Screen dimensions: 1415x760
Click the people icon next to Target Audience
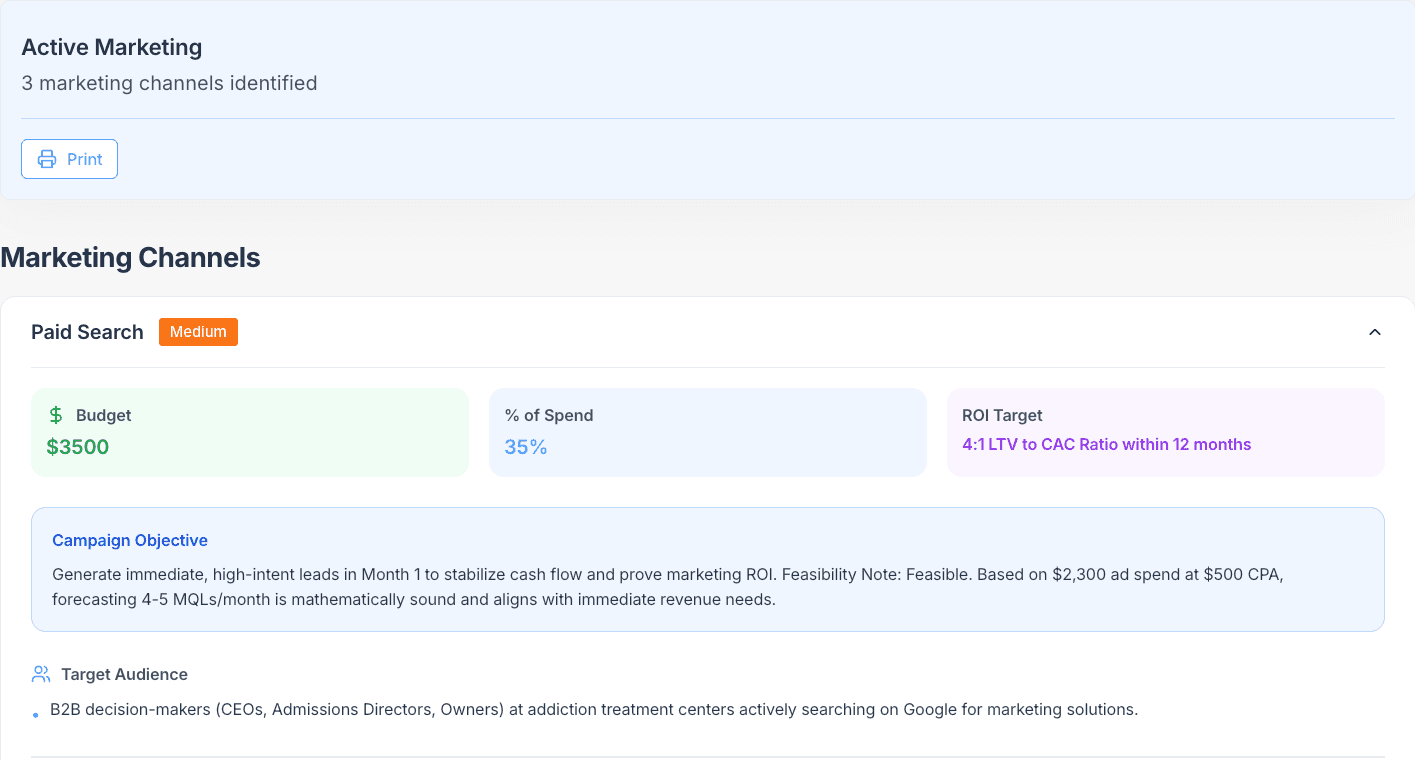(40, 673)
